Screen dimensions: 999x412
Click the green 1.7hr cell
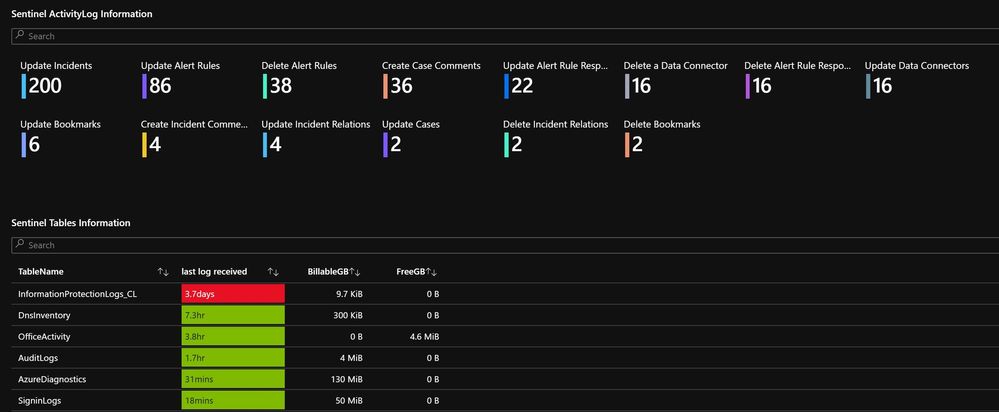[233, 358]
